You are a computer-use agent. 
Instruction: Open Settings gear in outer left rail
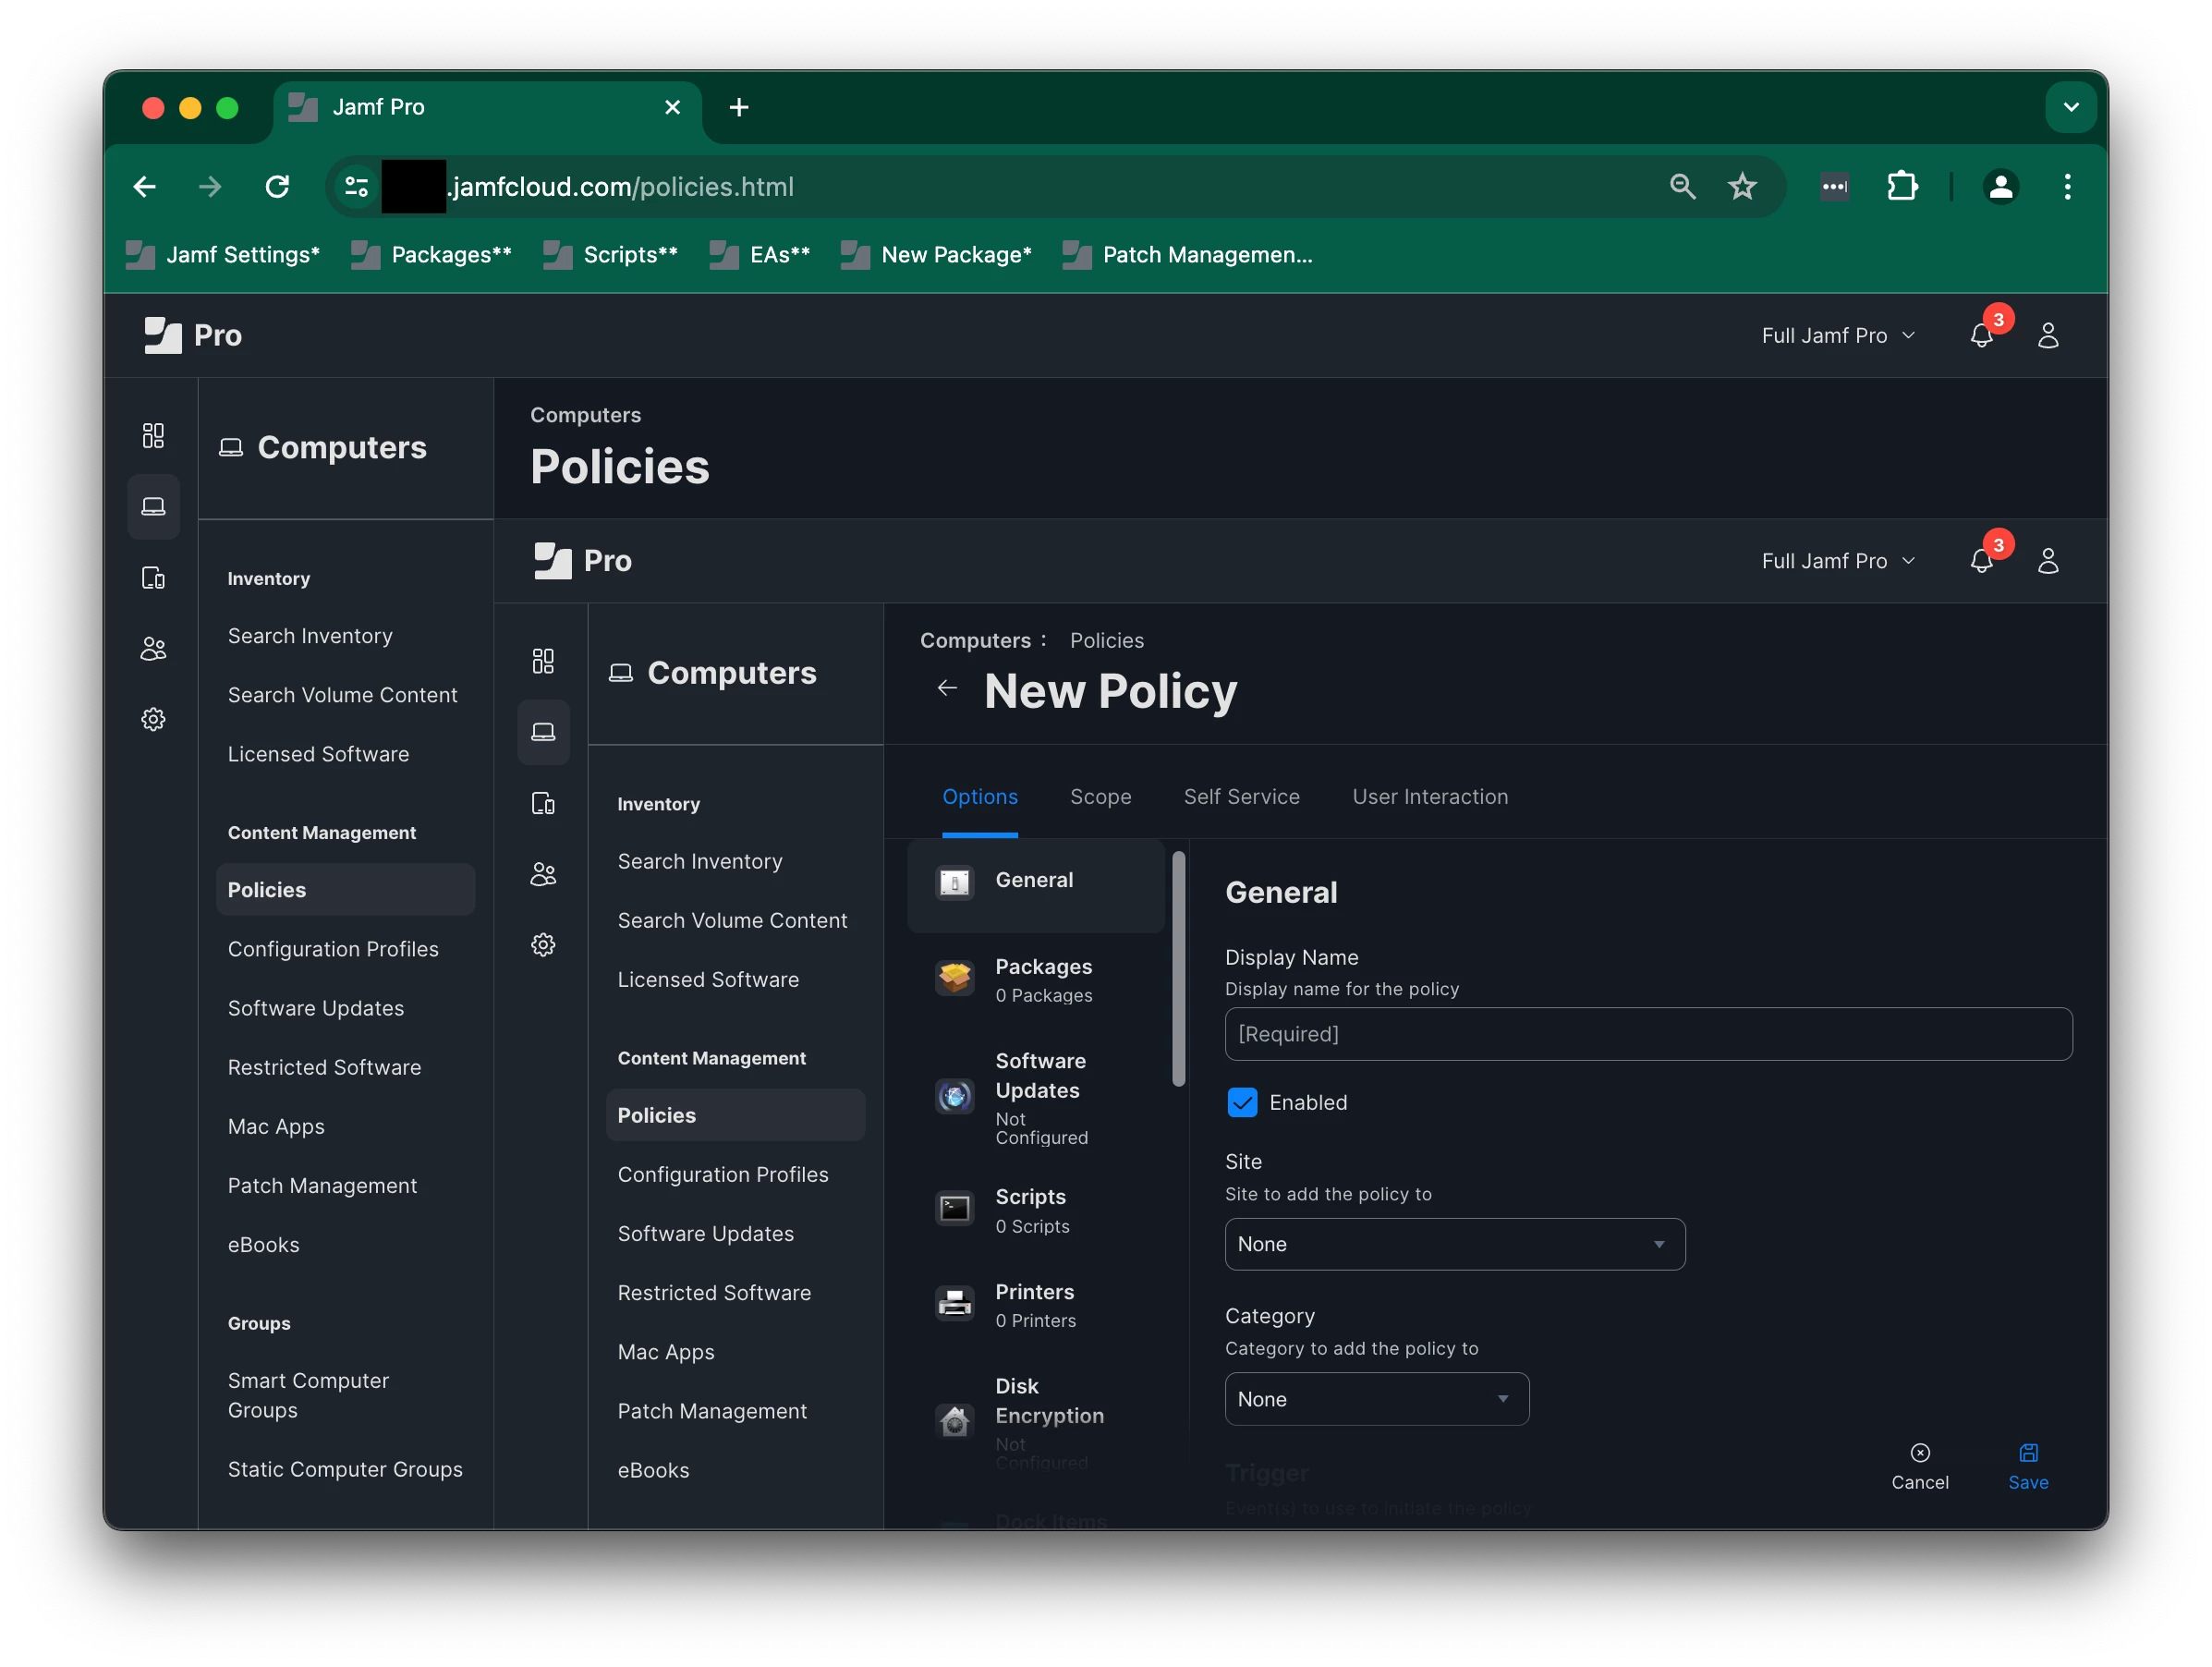(x=153, y=719)
